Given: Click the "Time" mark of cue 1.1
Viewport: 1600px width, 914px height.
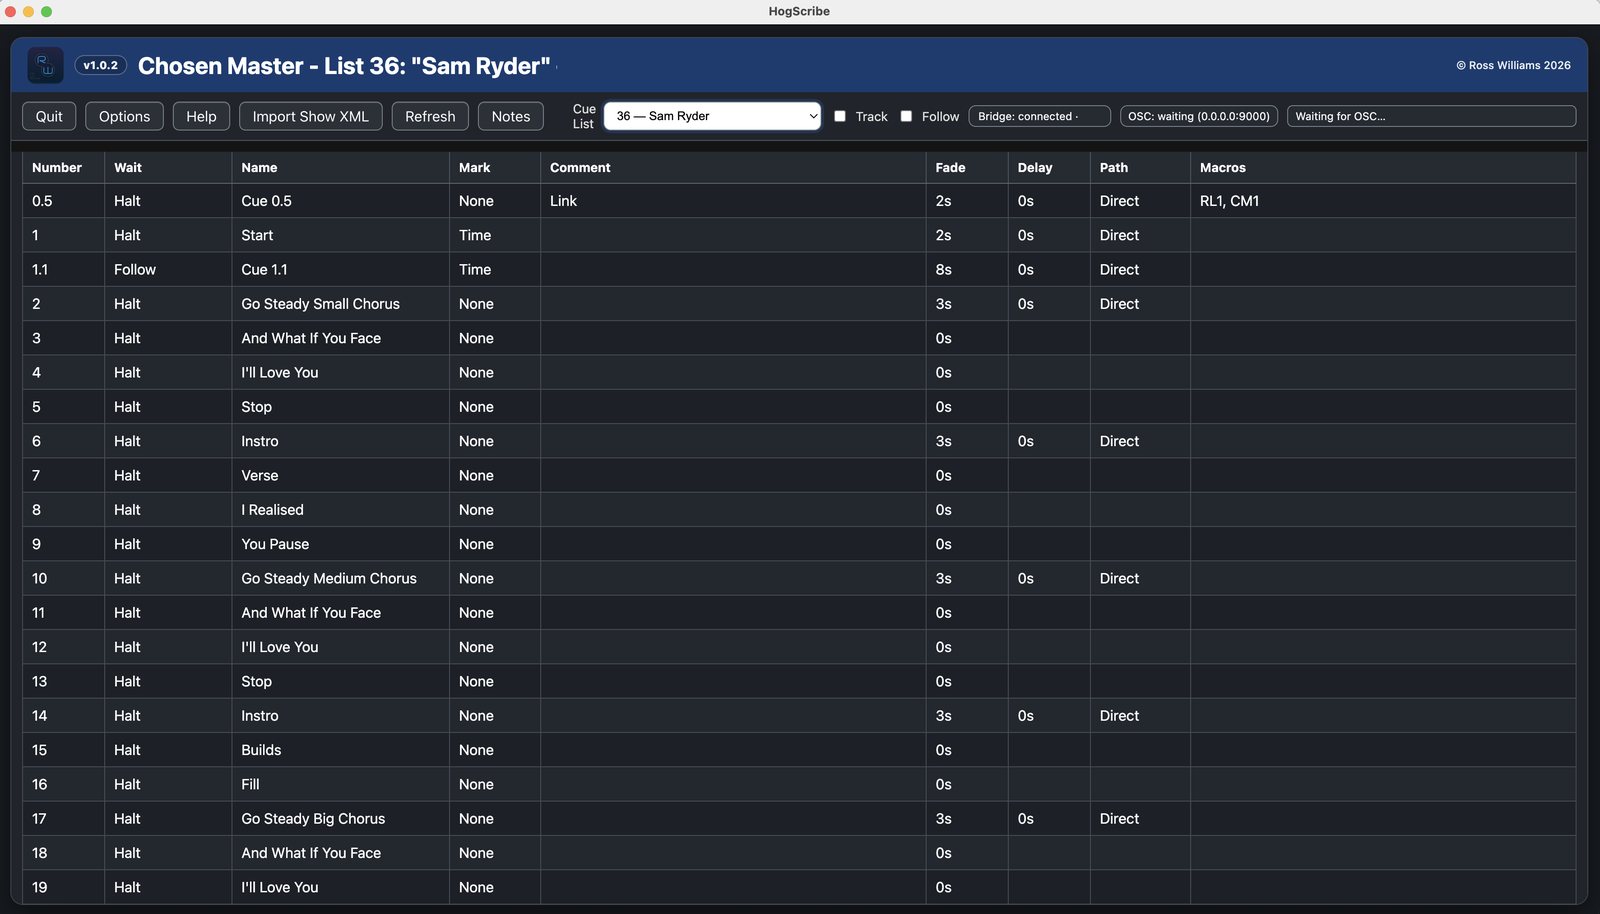Looking at the screenshot, I should (475, 270).
